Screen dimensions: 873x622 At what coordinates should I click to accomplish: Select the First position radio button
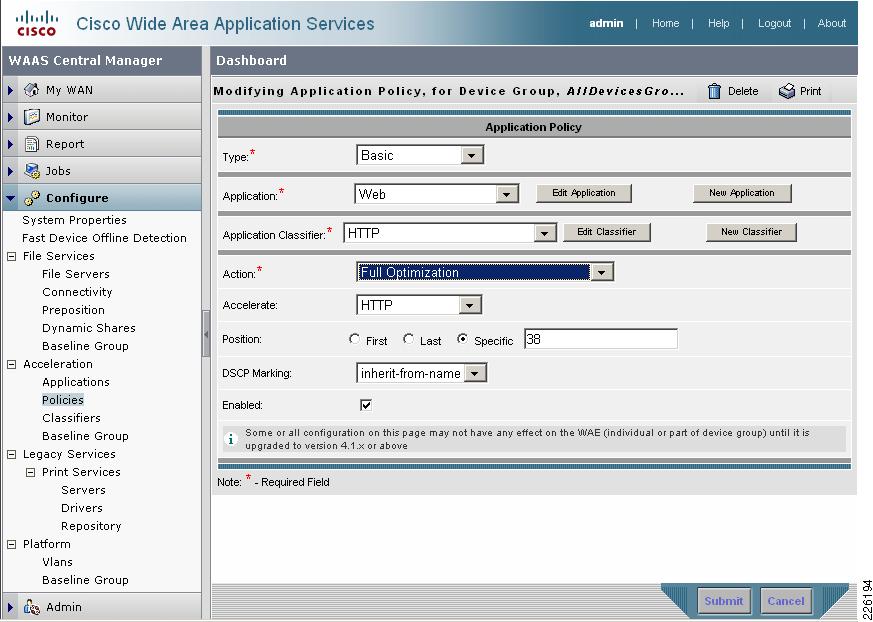354,339
